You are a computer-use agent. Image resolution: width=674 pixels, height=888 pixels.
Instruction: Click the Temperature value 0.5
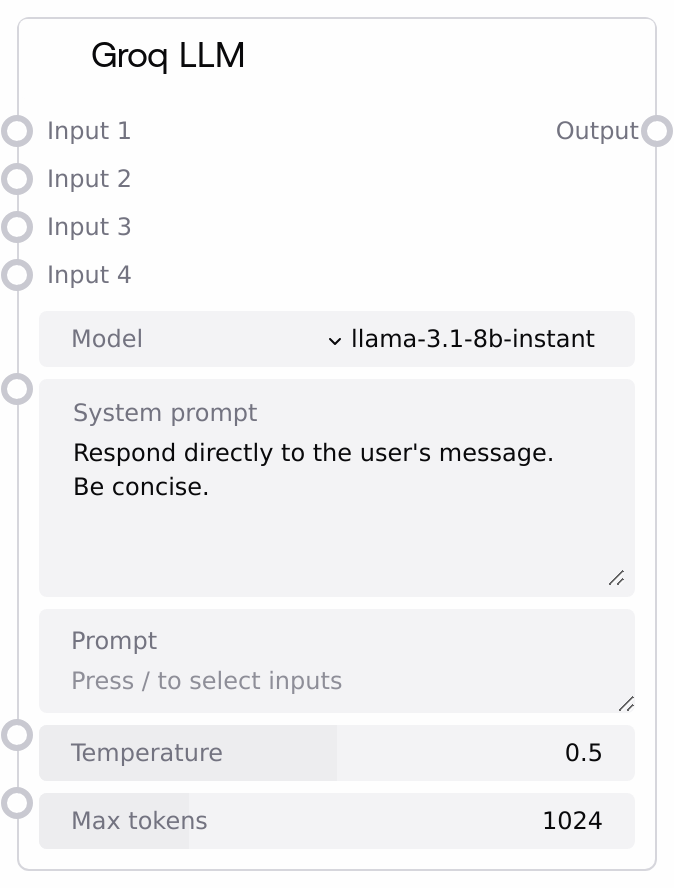[x=583, y=753]
